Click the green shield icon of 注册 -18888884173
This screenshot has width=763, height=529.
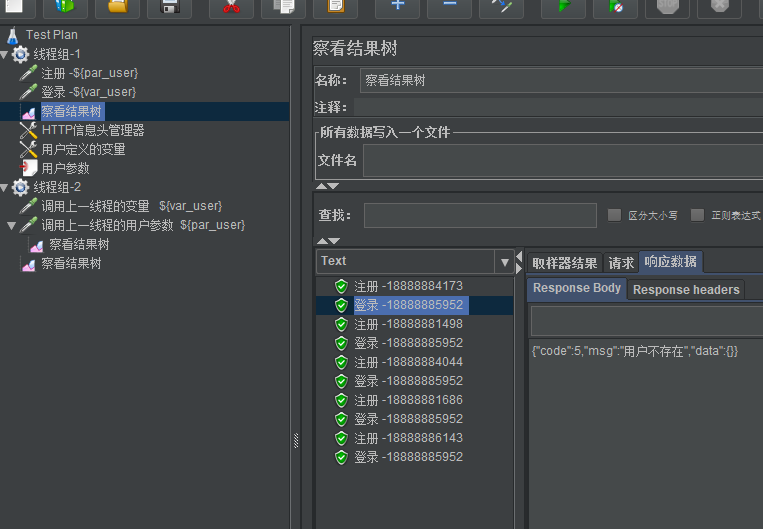342,286
